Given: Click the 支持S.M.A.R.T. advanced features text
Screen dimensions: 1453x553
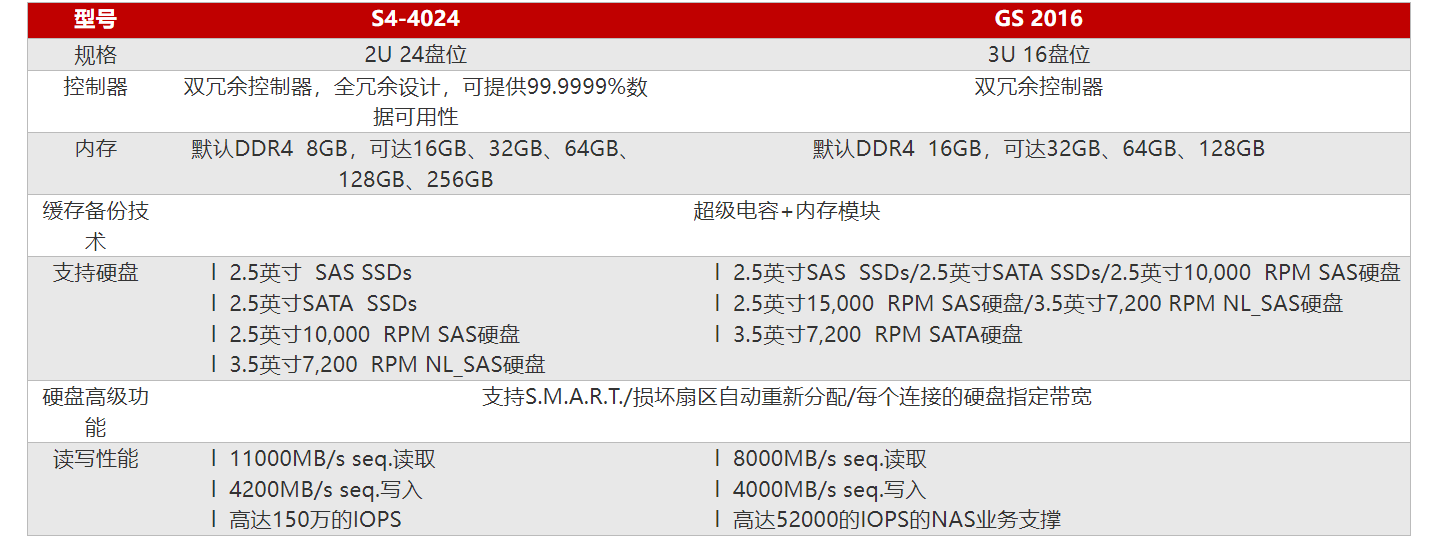Looking at the screenshot, I should coord(787,397).
